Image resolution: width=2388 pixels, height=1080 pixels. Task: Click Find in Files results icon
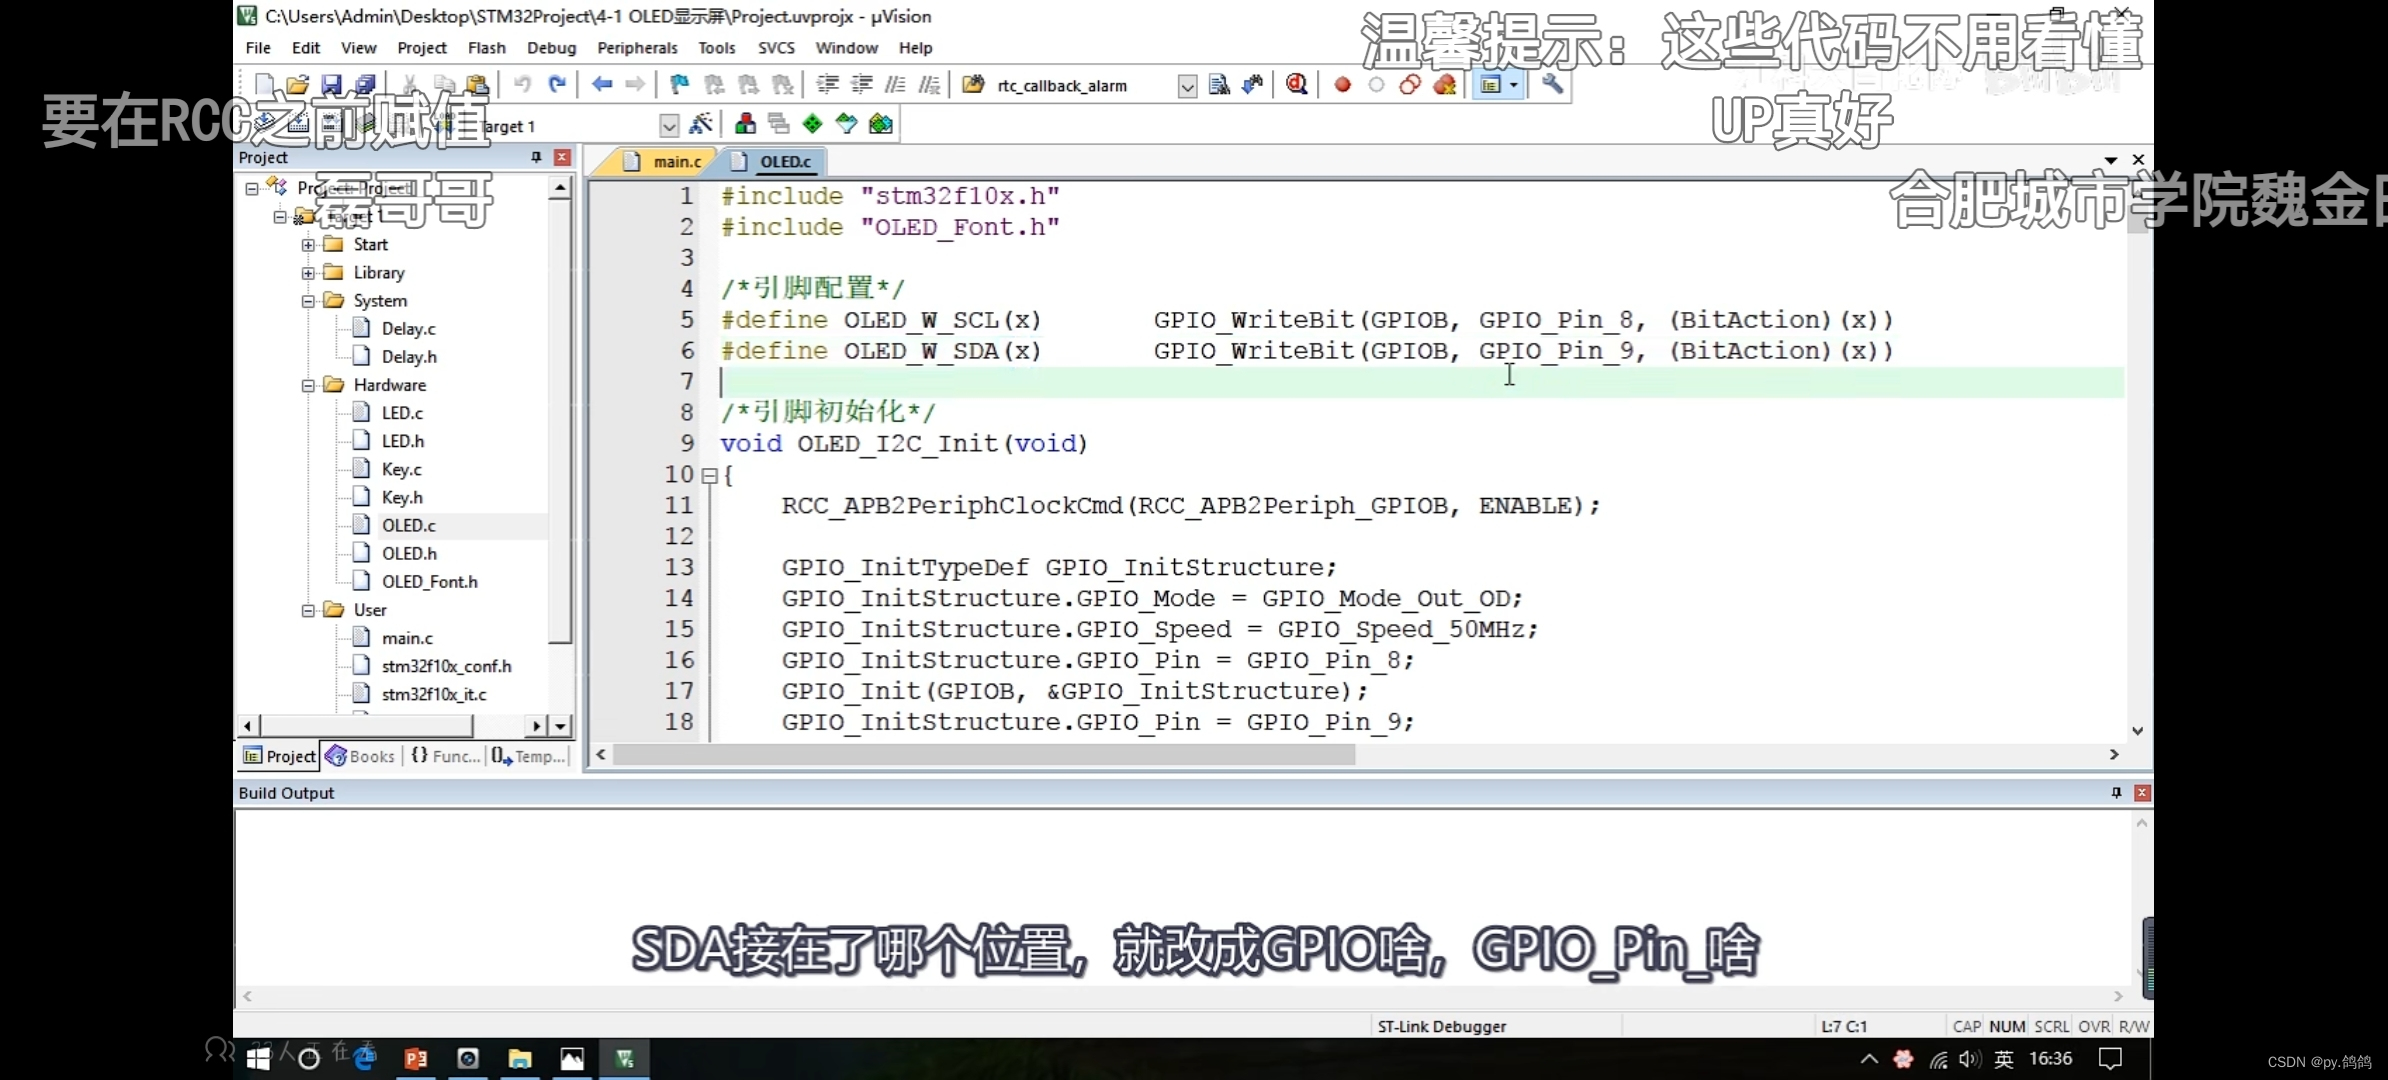point(1219,85)
